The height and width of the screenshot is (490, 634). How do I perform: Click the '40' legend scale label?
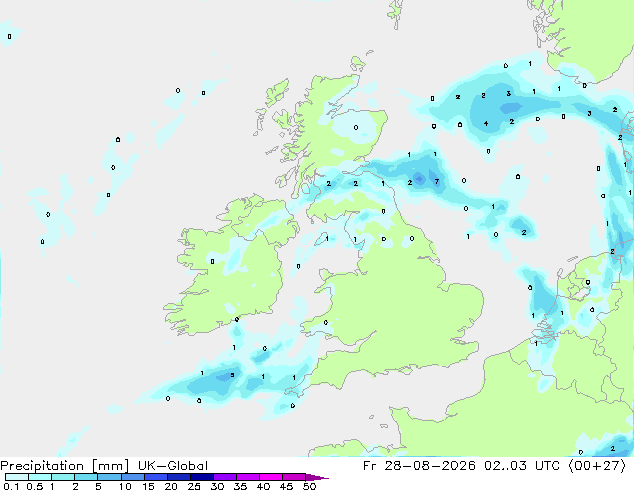[x=263, y=486]
